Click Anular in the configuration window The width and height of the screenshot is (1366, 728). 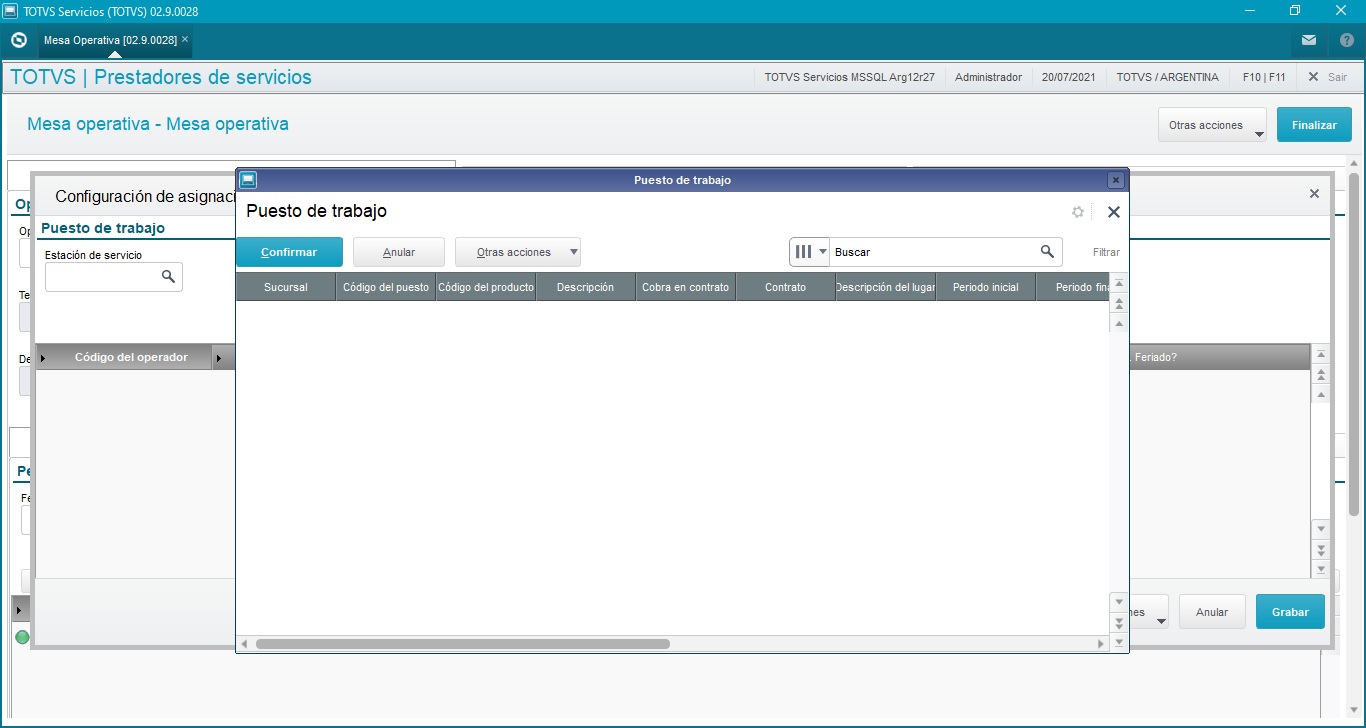coord(1212,612)
